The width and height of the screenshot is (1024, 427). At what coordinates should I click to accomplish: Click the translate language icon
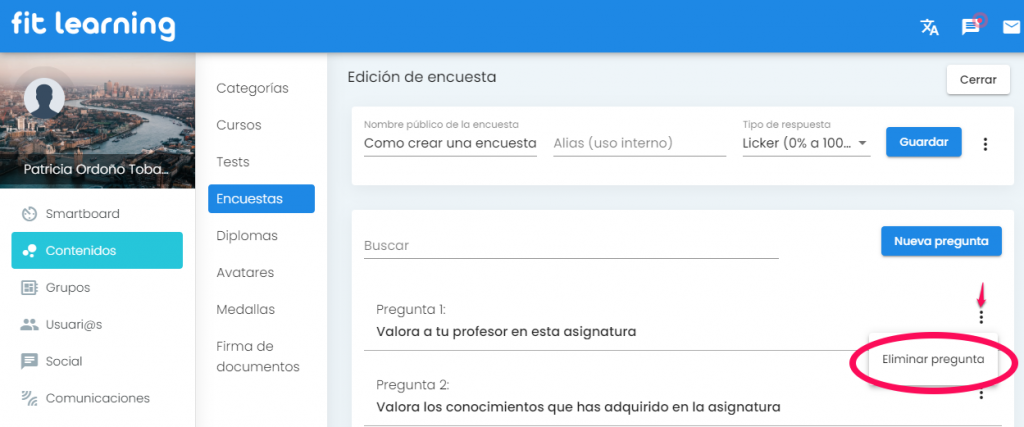929,27
